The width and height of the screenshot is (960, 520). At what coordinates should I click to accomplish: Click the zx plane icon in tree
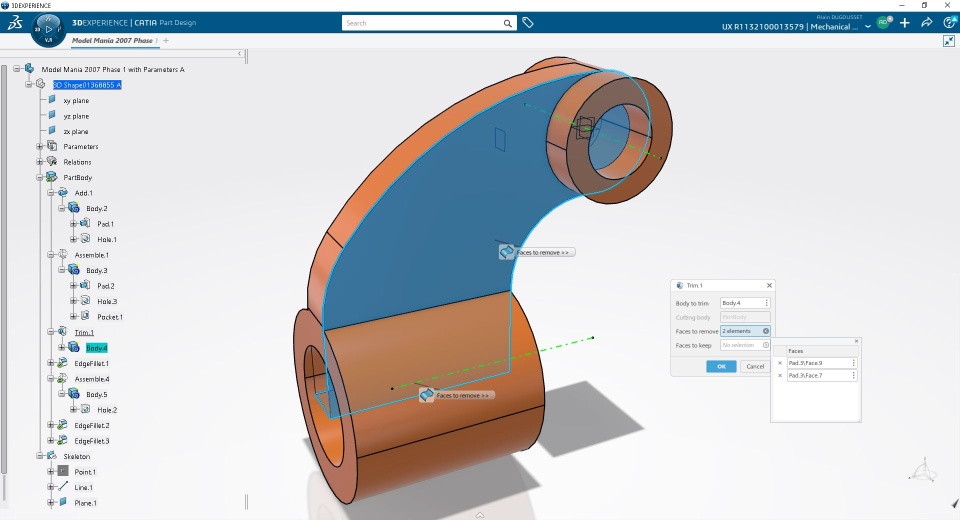click(52, 130)
